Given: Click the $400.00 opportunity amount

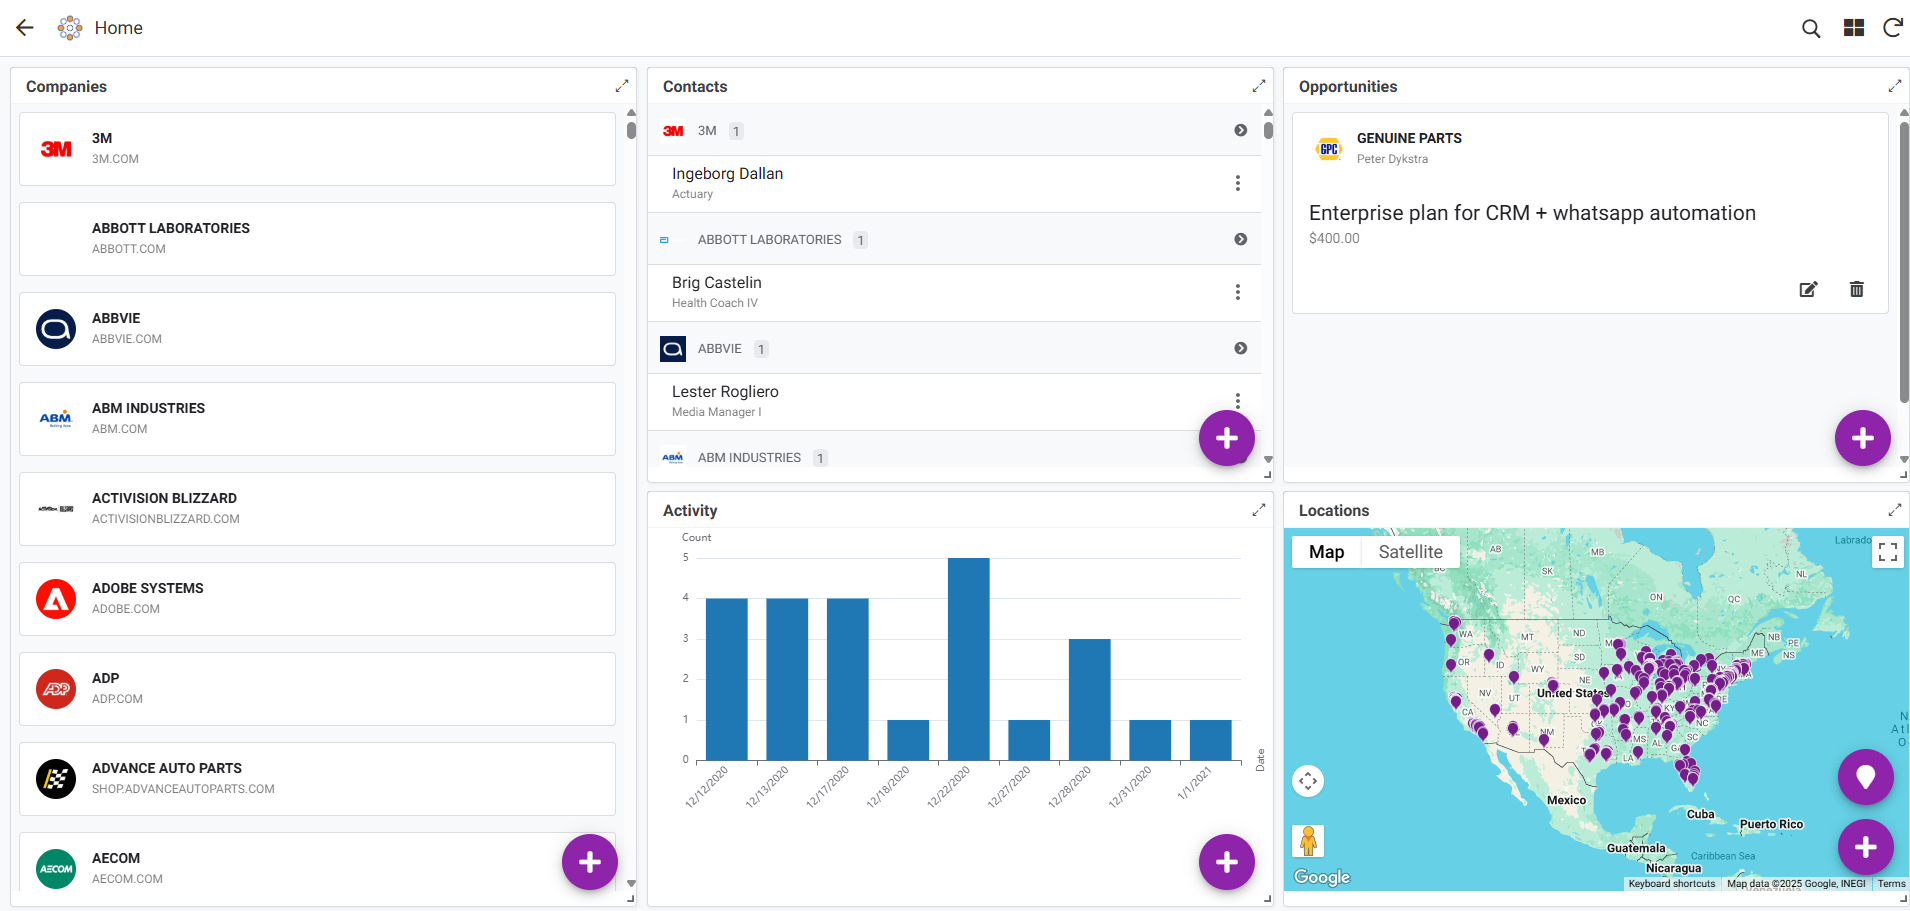Looking at the screenshot, I should 1334,238.
